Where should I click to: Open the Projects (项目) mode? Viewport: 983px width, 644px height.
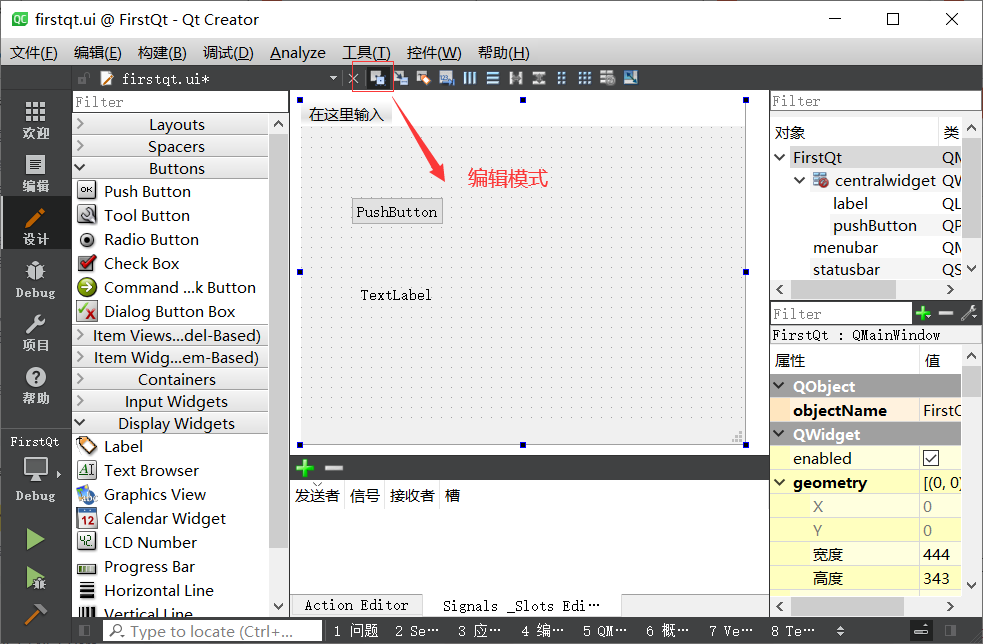point(35,332)
